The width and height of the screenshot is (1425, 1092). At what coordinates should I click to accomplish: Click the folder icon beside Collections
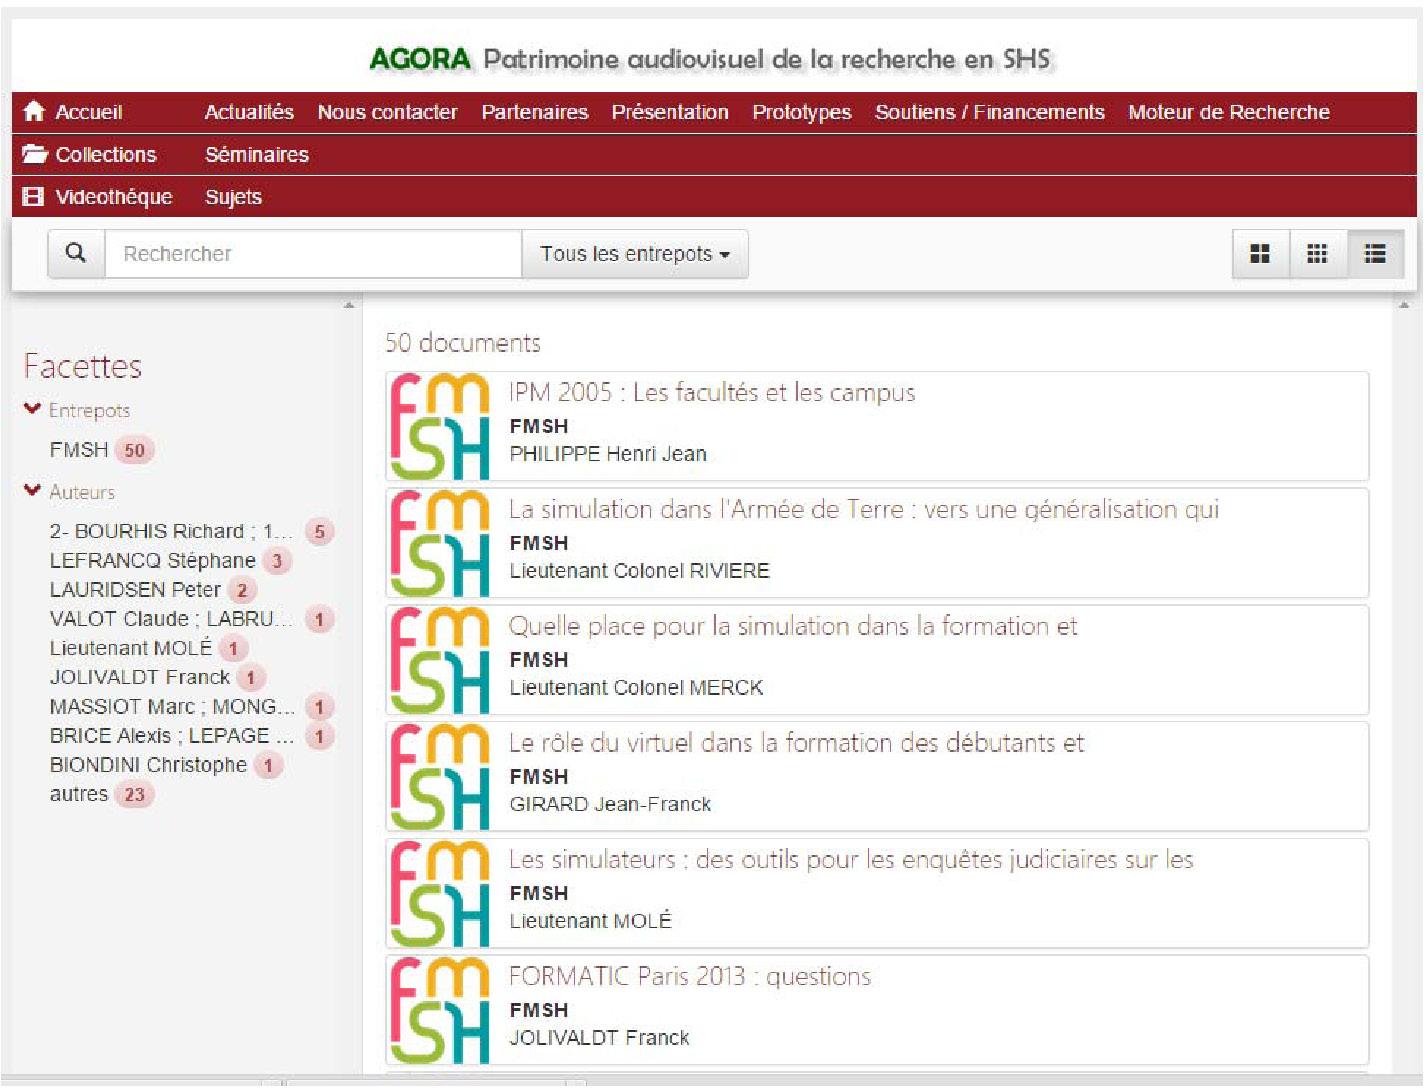[35, 154]
